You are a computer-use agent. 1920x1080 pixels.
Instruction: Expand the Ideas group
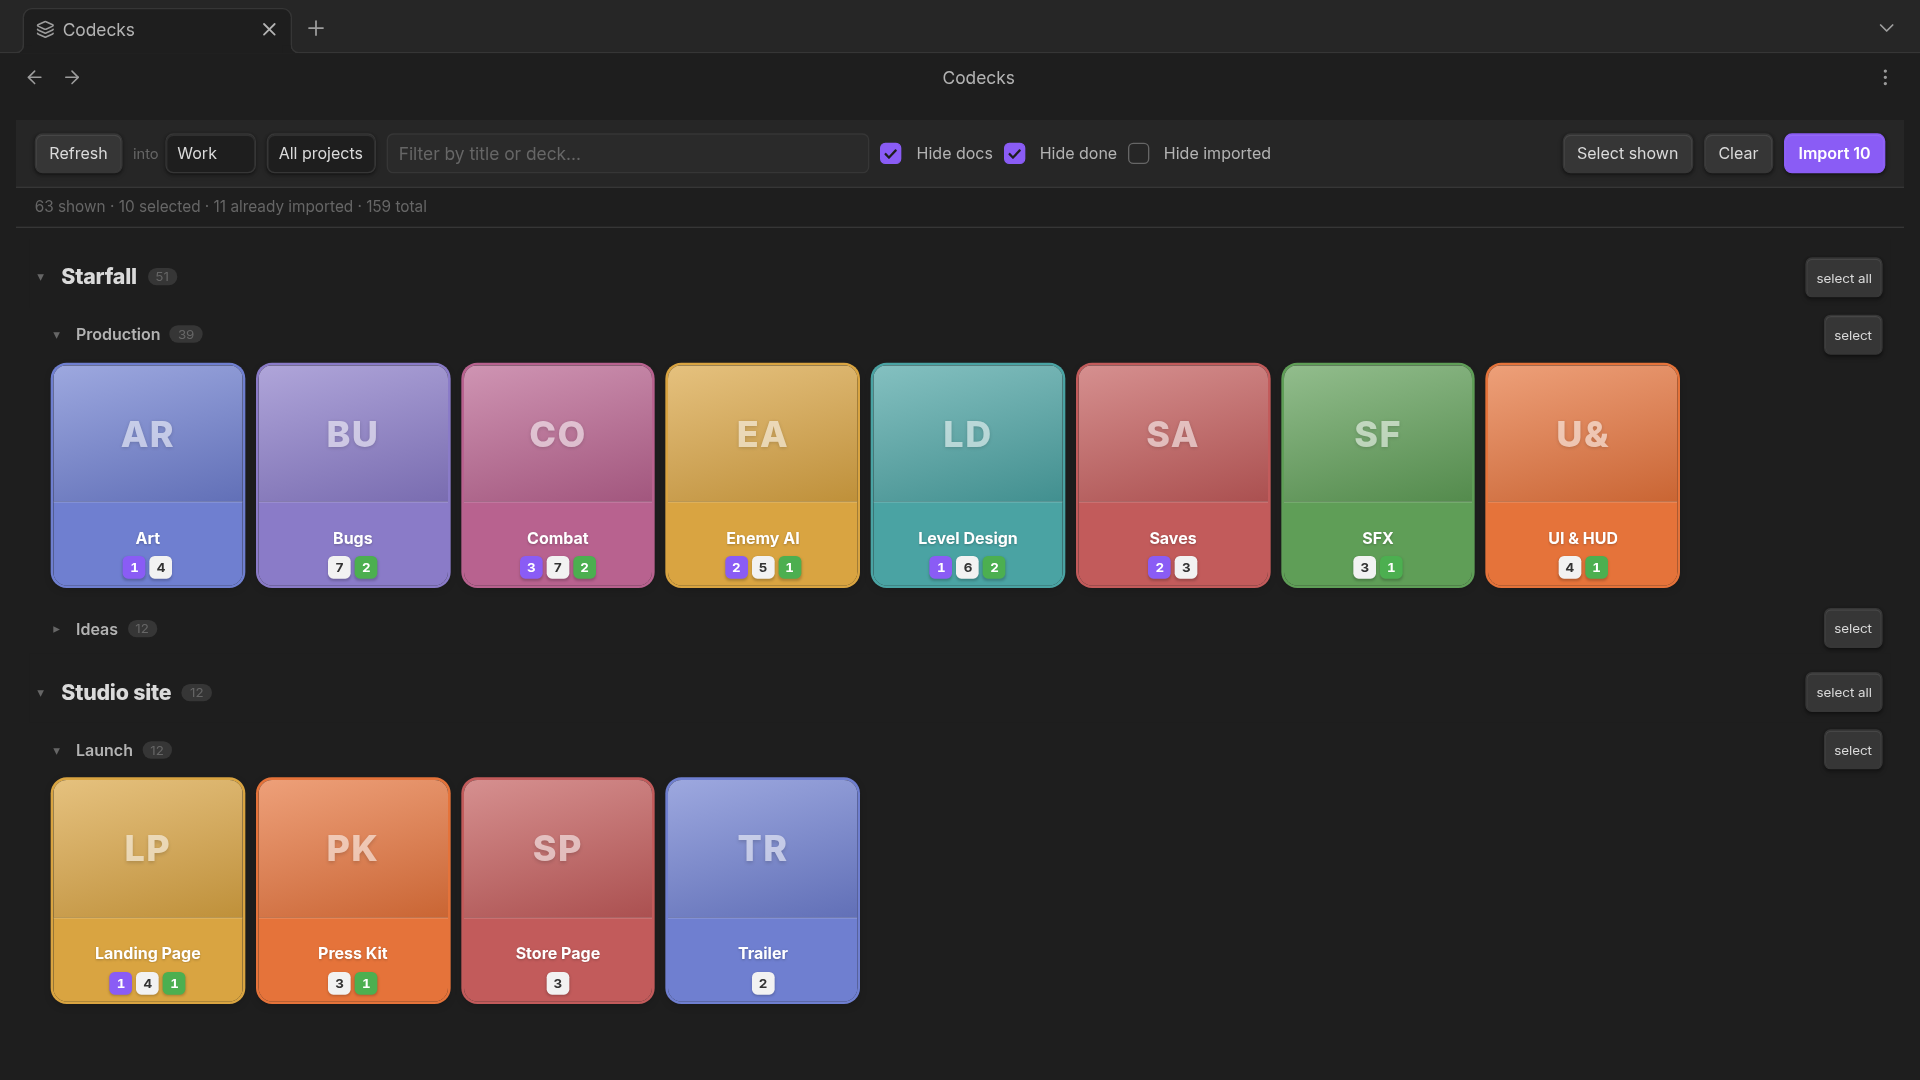(57, 629)
